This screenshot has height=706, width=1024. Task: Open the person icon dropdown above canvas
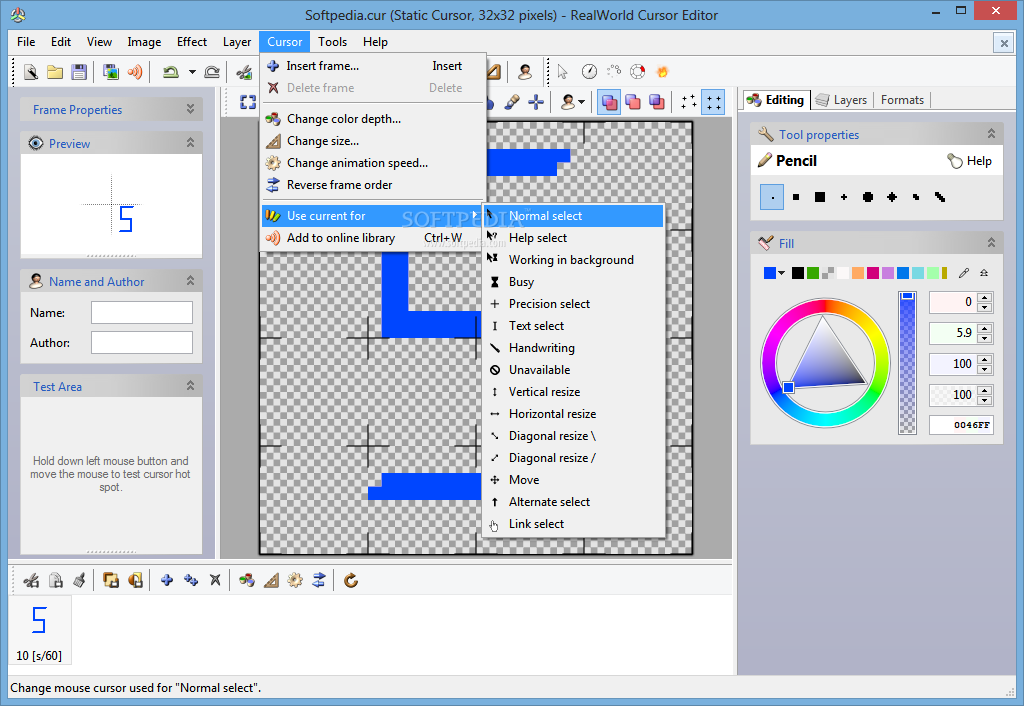click(x=581, y=102)
